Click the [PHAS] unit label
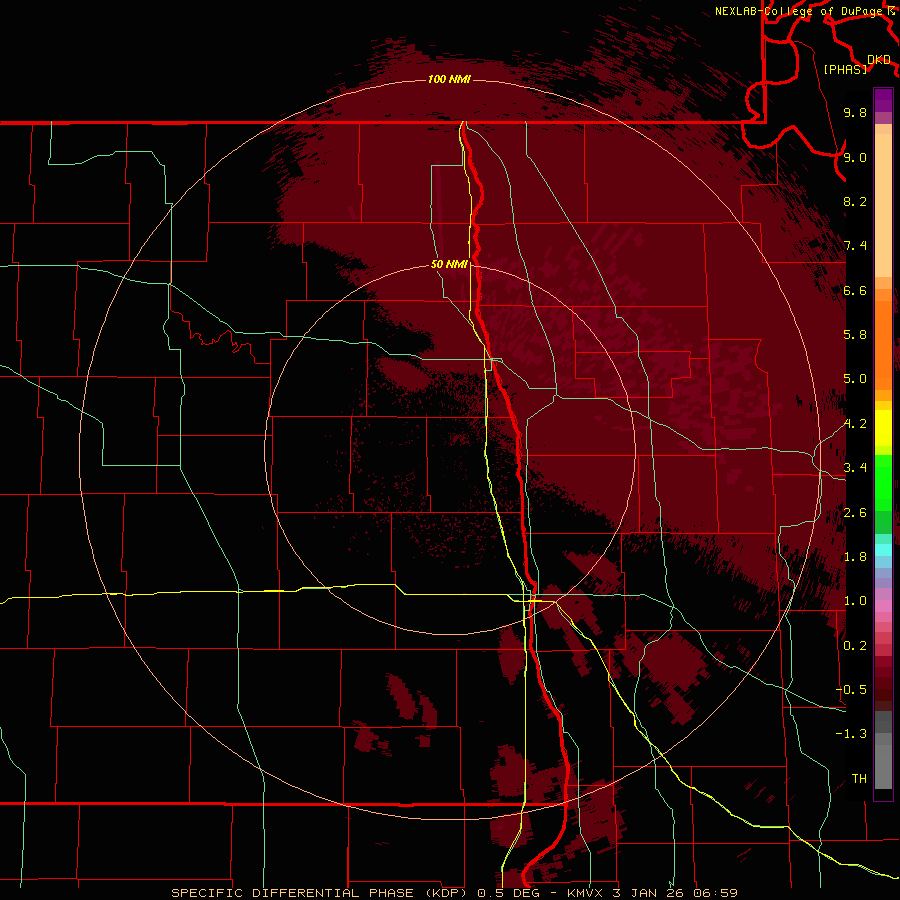The height and width of the screenshot is (900, 900). [x=845, y=69]
